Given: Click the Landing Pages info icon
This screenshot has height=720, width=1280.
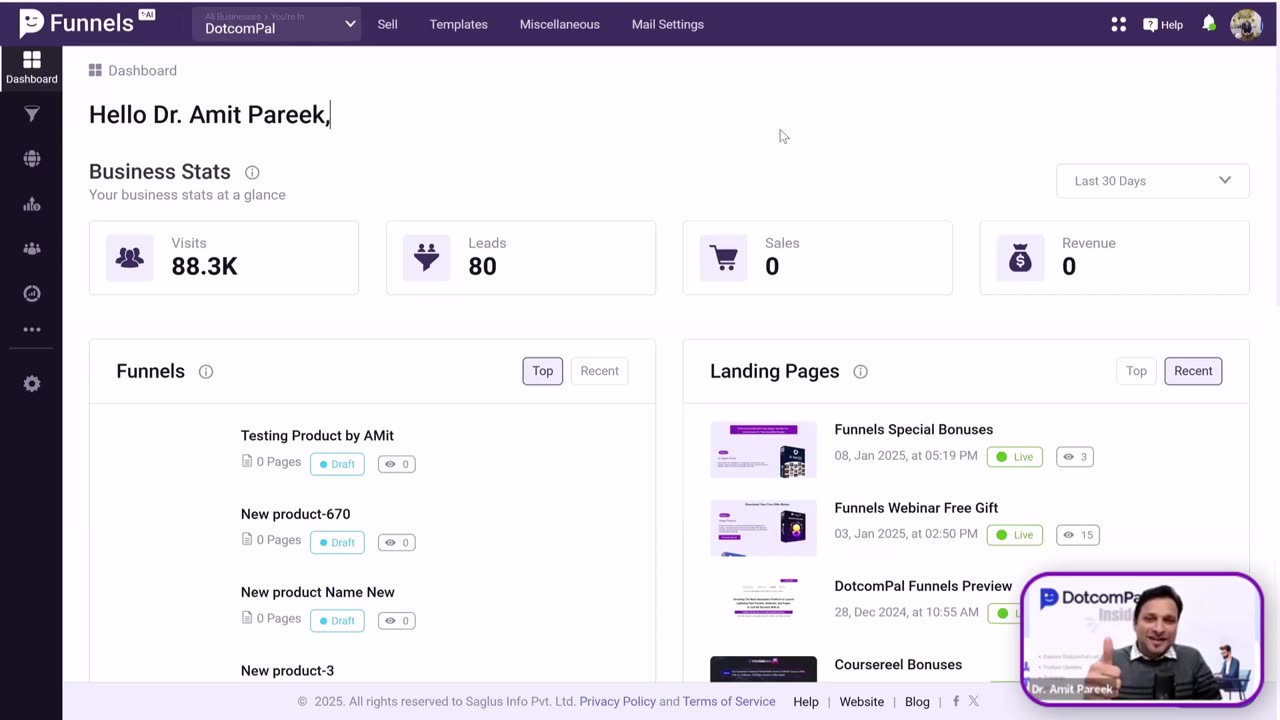Looking at the screenshot, I should [860, 372].
